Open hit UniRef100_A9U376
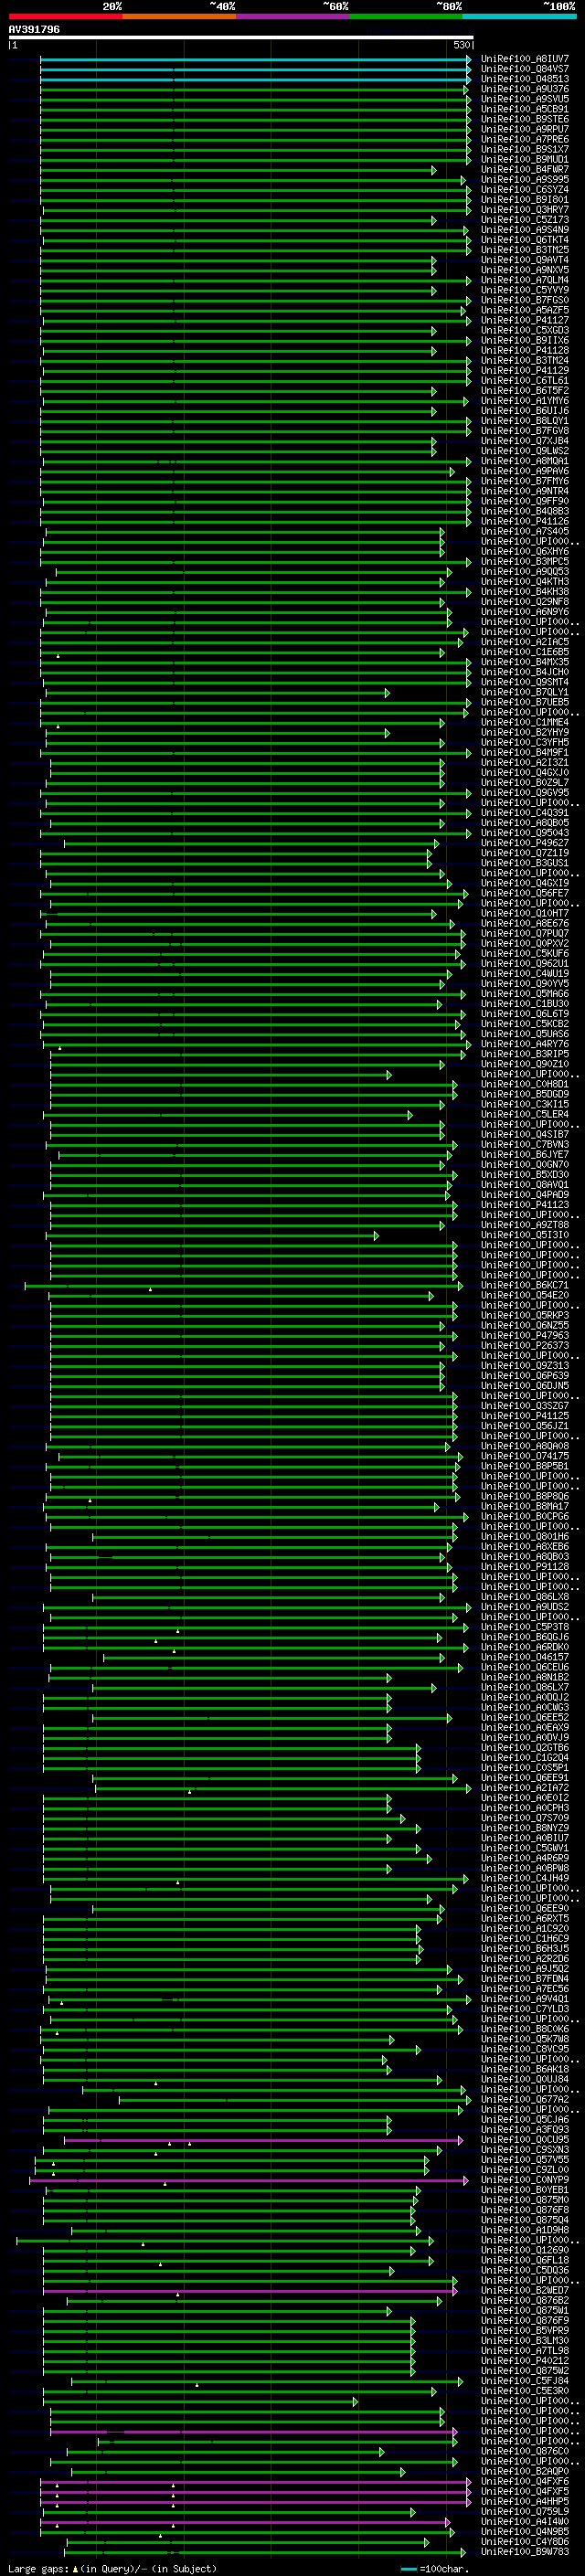The height and width of the screenshot is (2576, 585). (525, 89)
